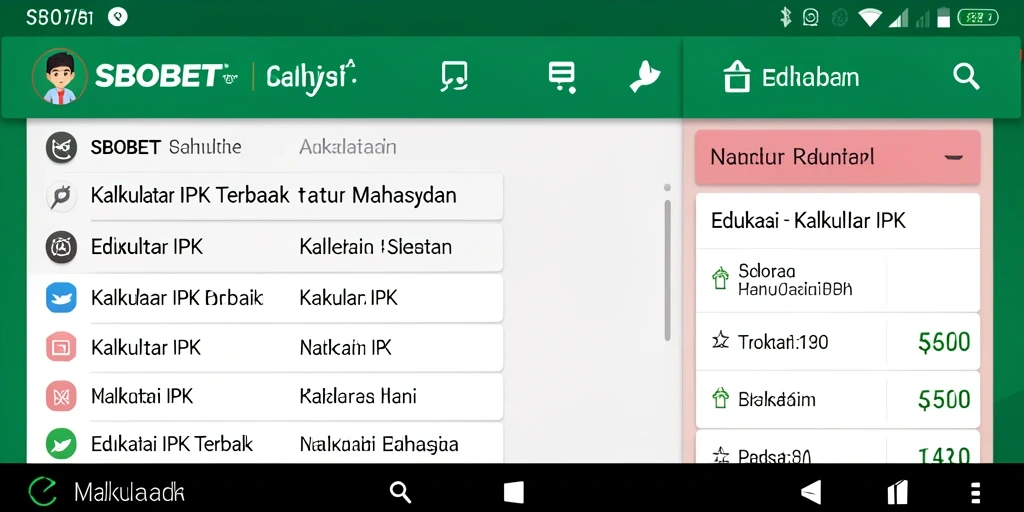
Task: Select the Kaldaras Hani text
Action: pyautogui.click(x=358, y=396)
